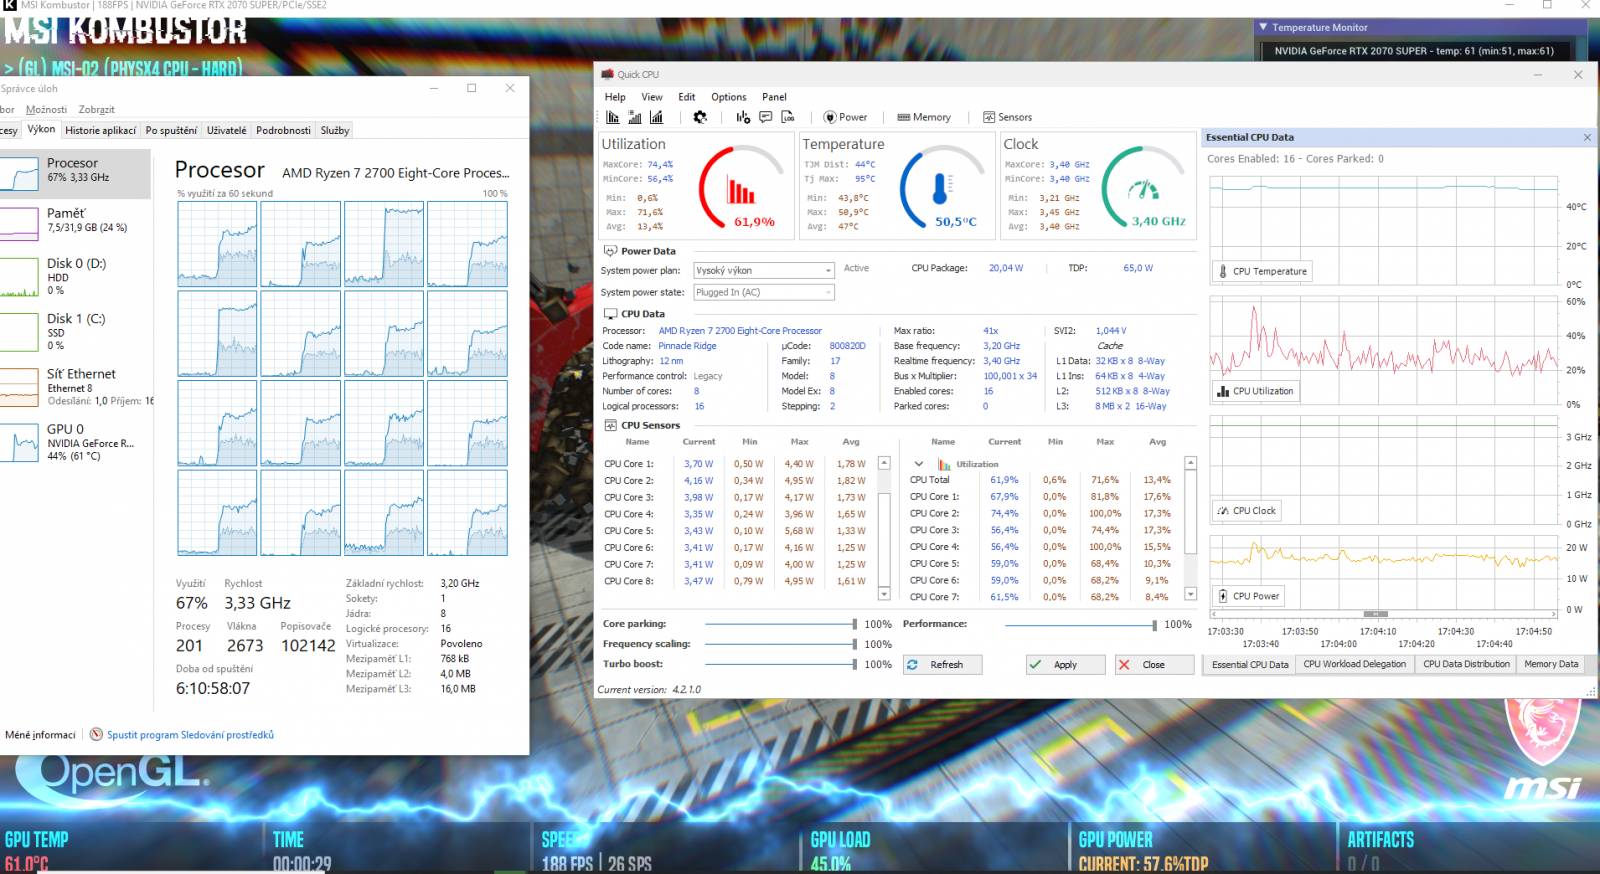Open the Panel menu in Quick CPU
1600x874 pixels.
(x=774, y=97)
